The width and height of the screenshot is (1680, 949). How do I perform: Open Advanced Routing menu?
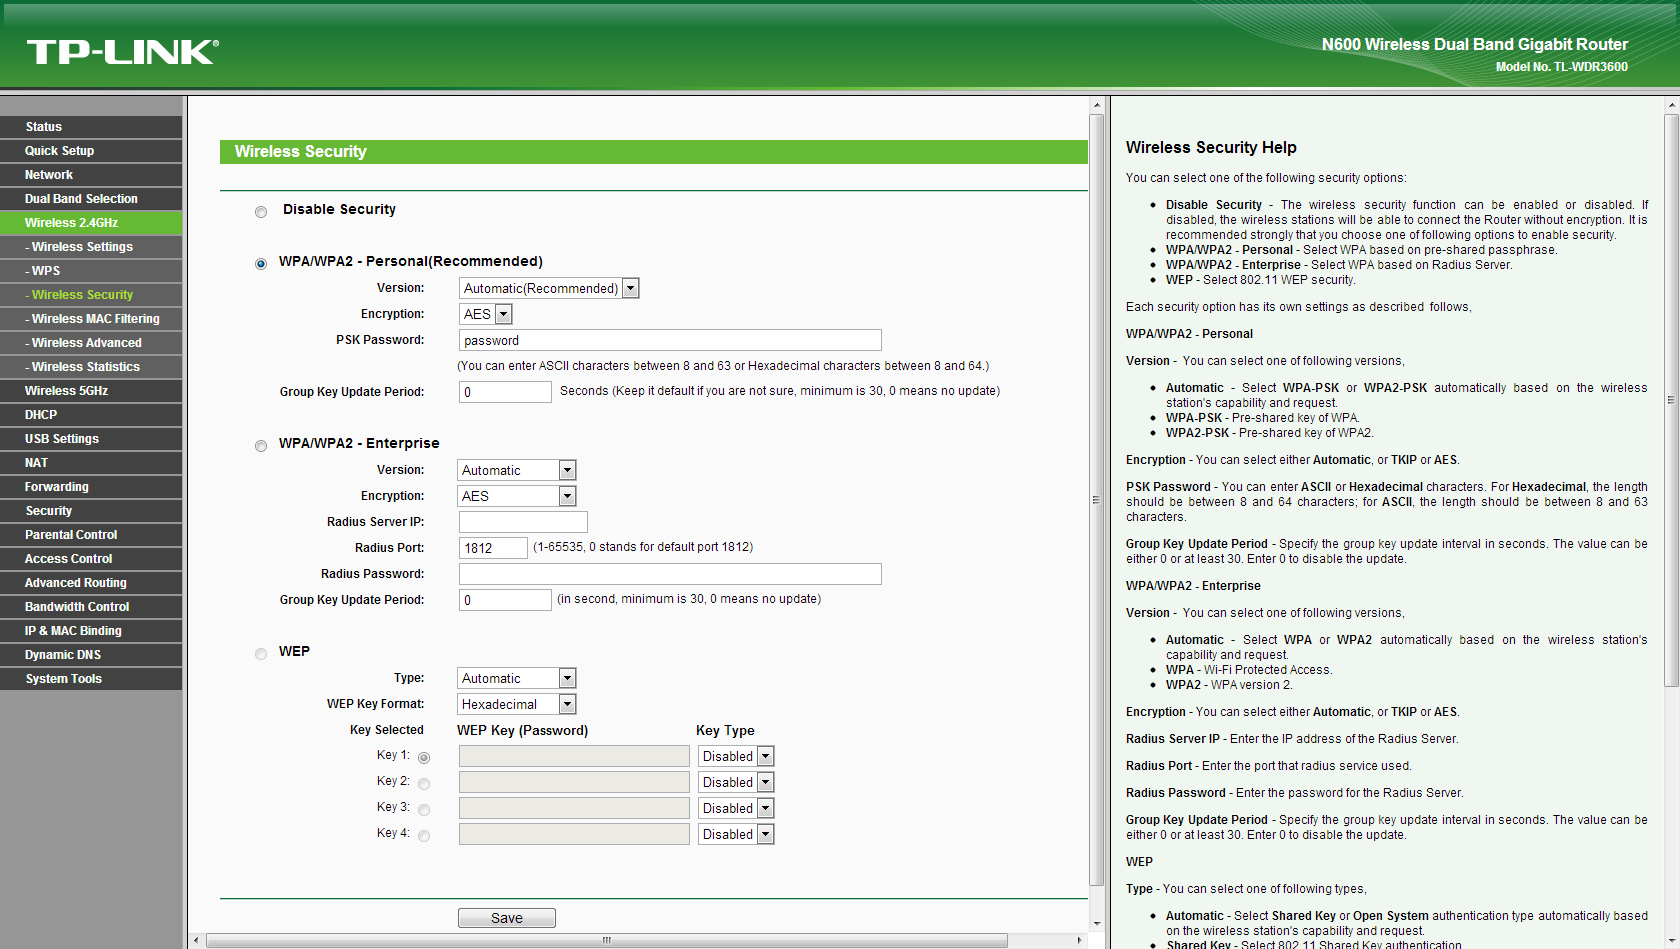91,583
